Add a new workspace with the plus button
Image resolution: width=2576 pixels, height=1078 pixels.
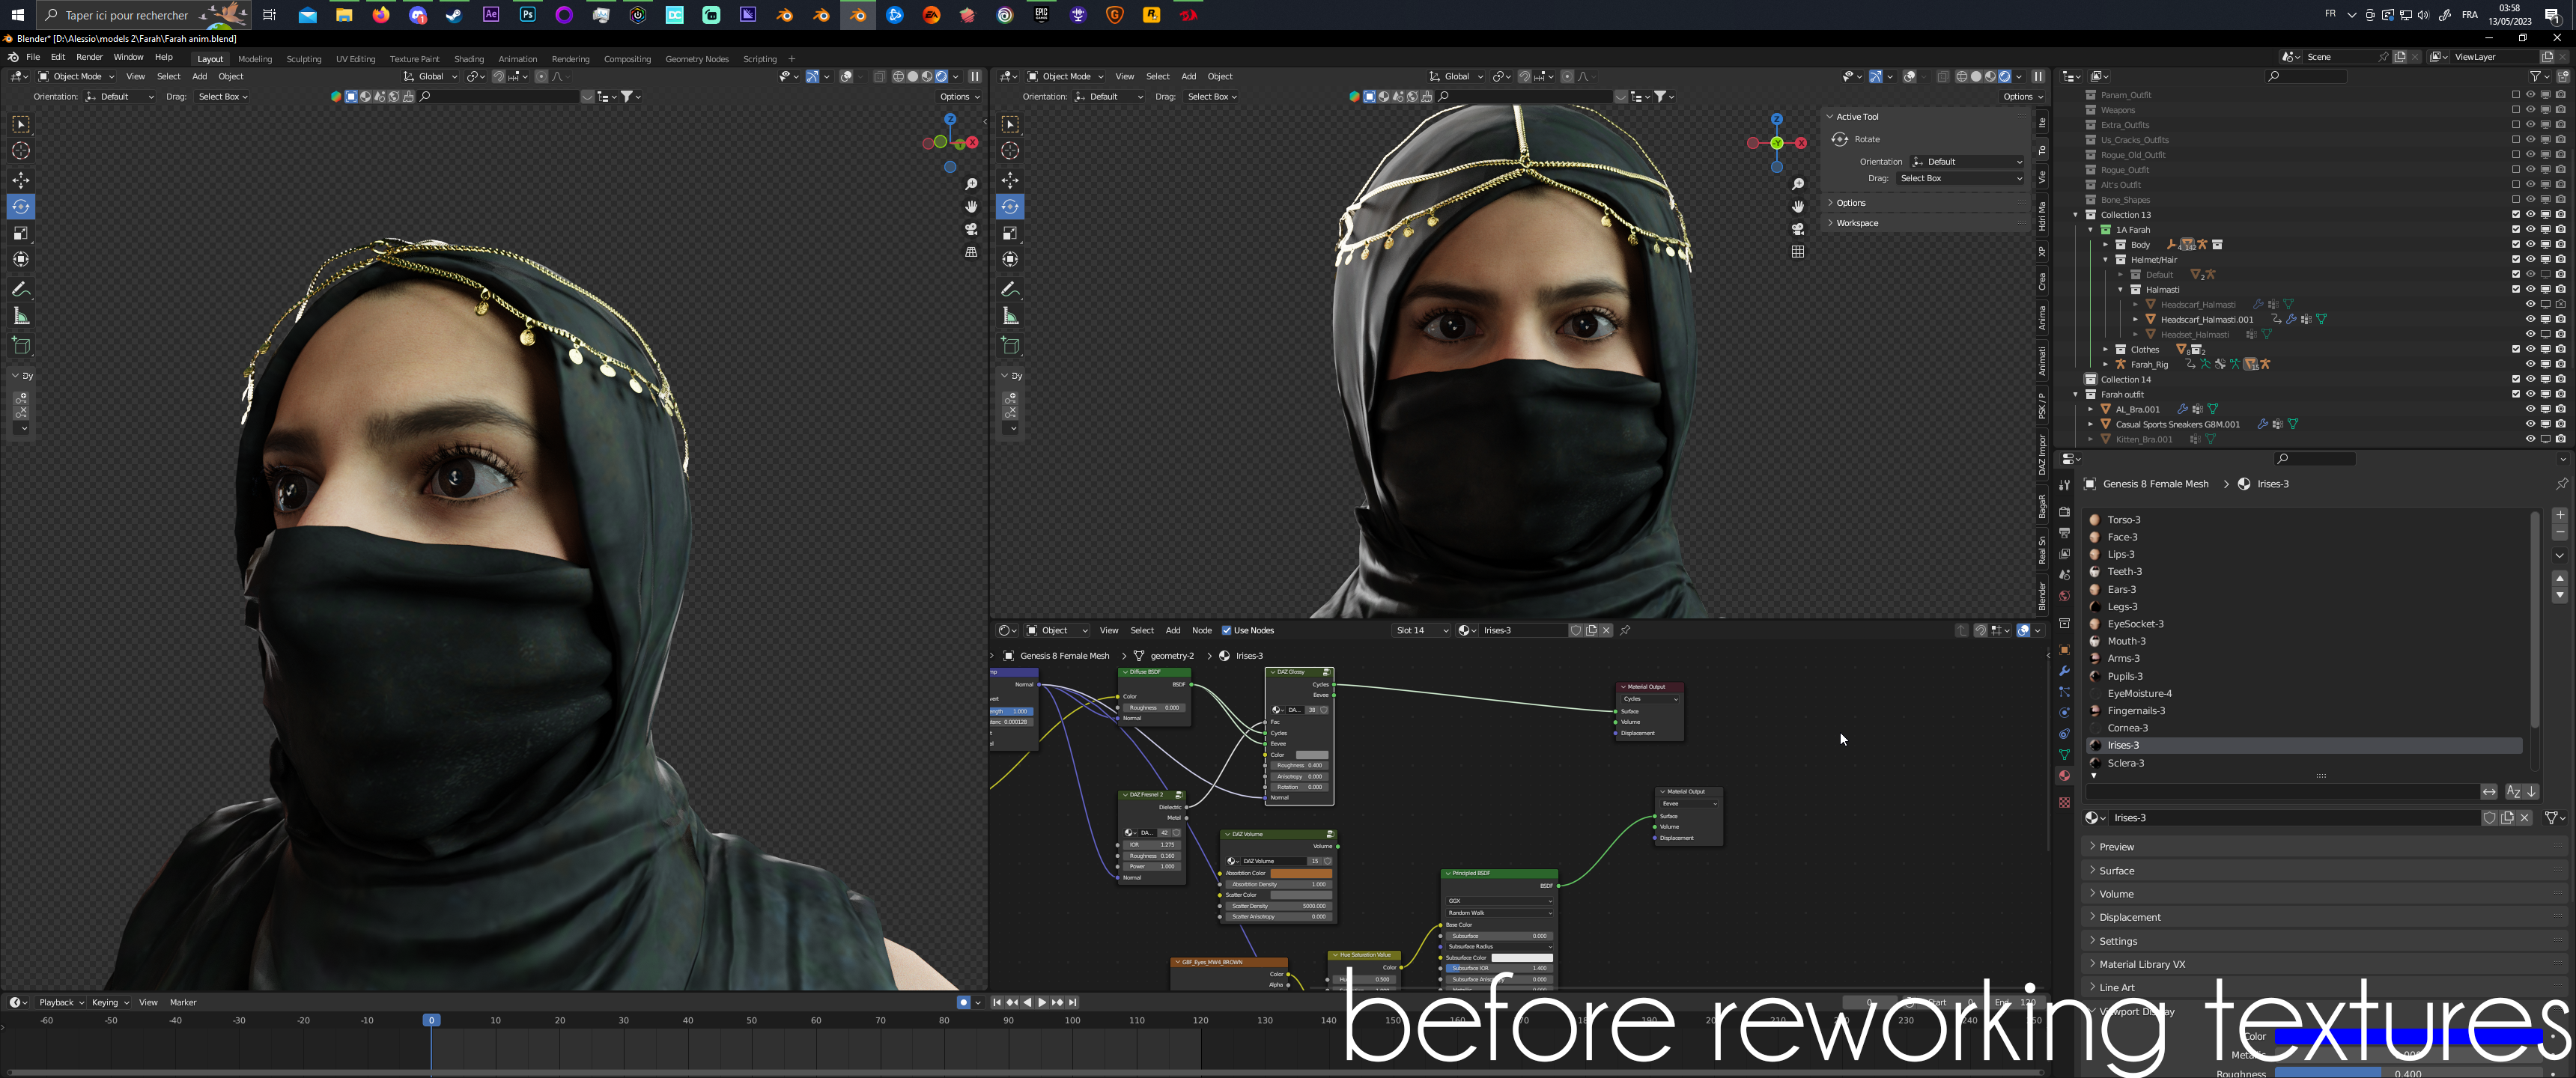pyautogui.click(x=791, y=59)
